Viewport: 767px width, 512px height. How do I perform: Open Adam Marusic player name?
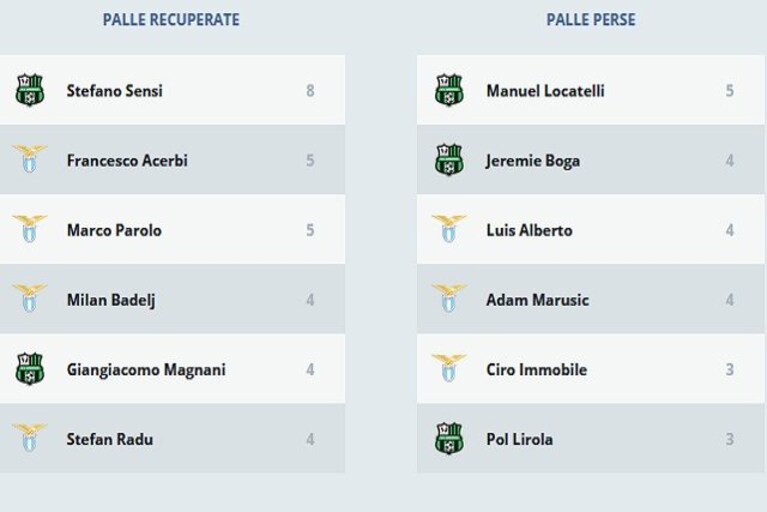(538, 300)
